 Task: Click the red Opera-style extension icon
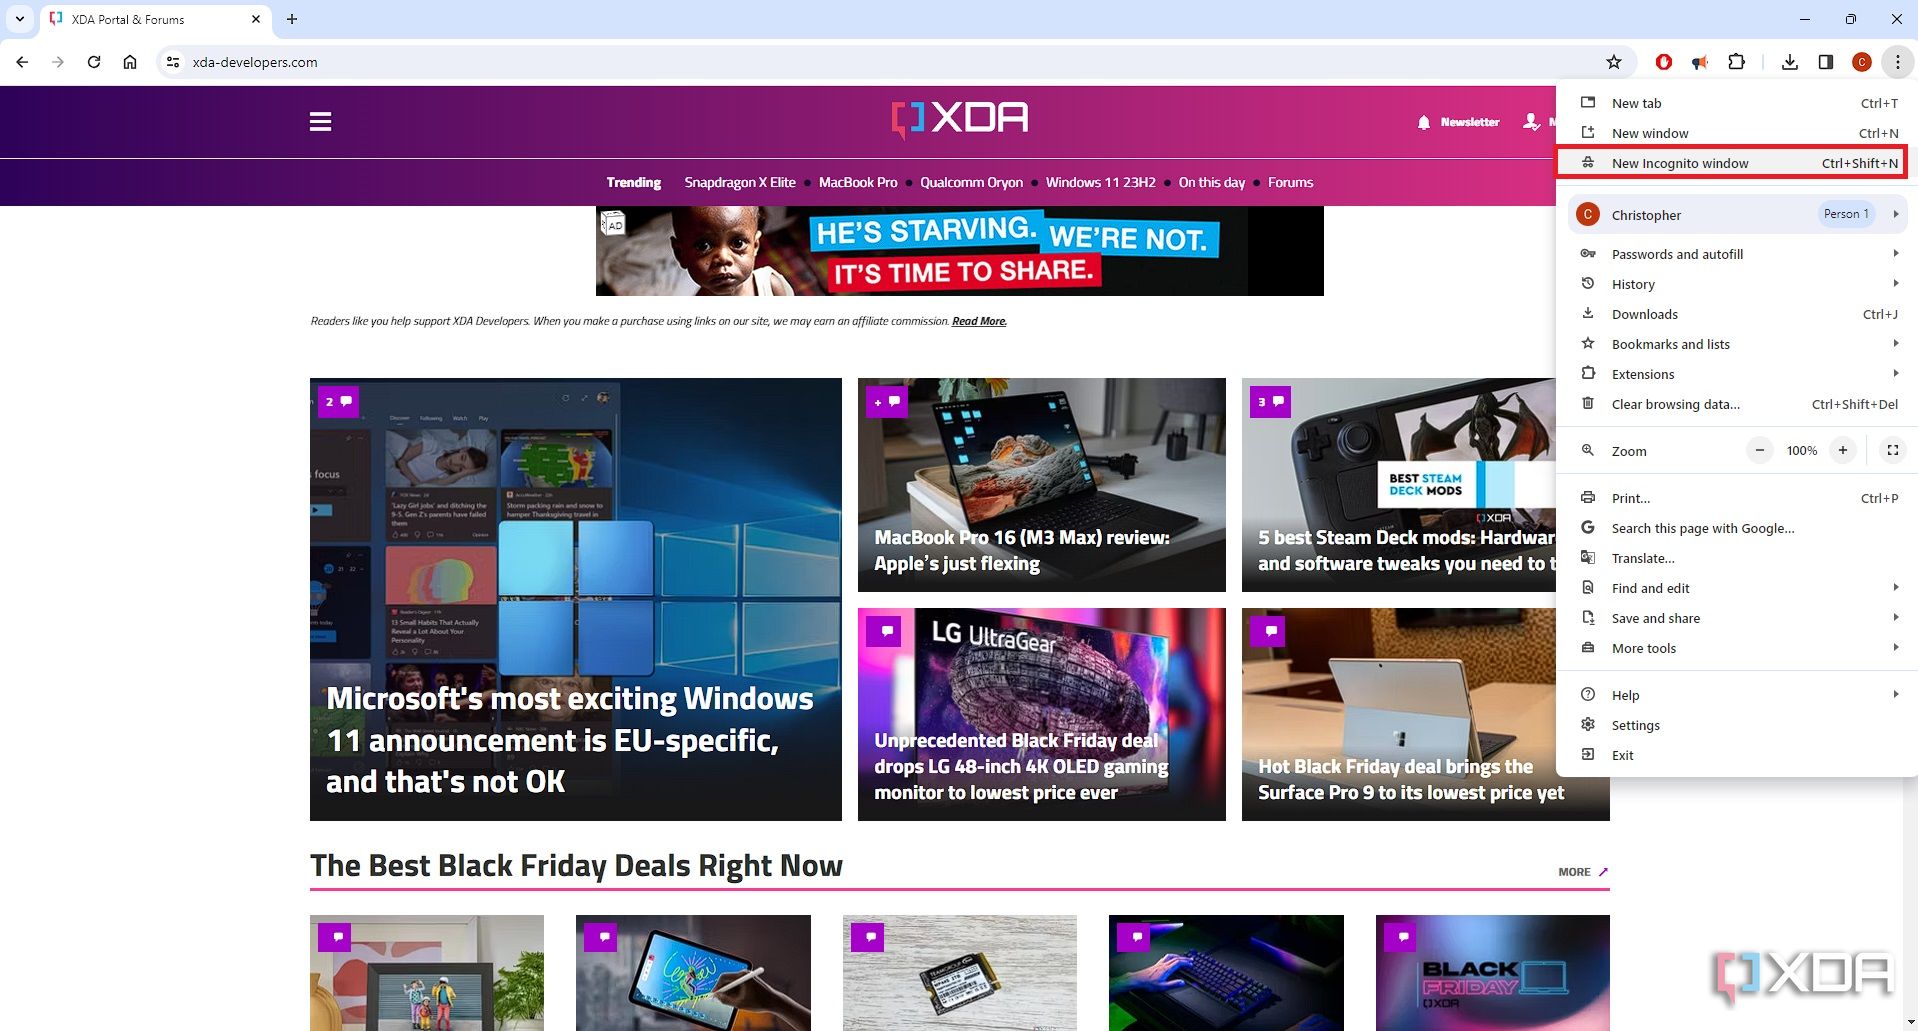(x=1664, y=62)
